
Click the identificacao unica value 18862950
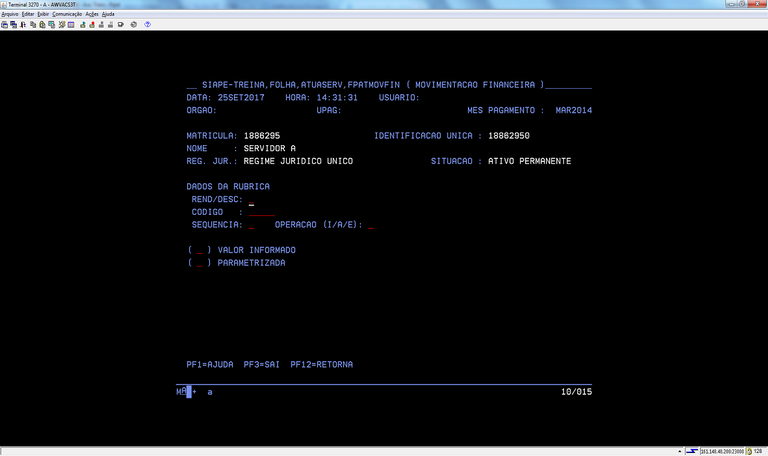(508, 136)
